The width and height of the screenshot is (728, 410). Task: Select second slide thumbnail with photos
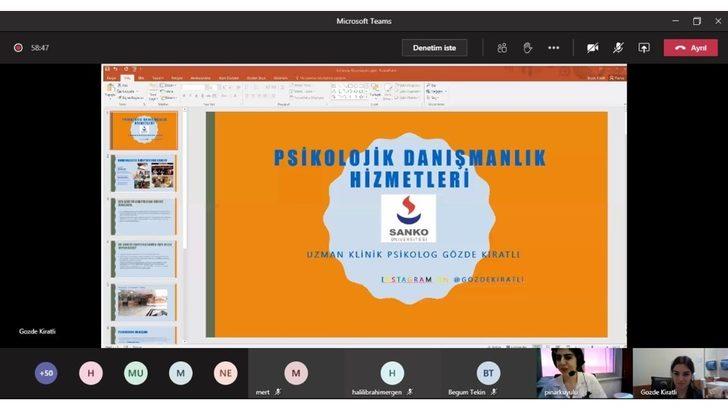tap(144, 173)
